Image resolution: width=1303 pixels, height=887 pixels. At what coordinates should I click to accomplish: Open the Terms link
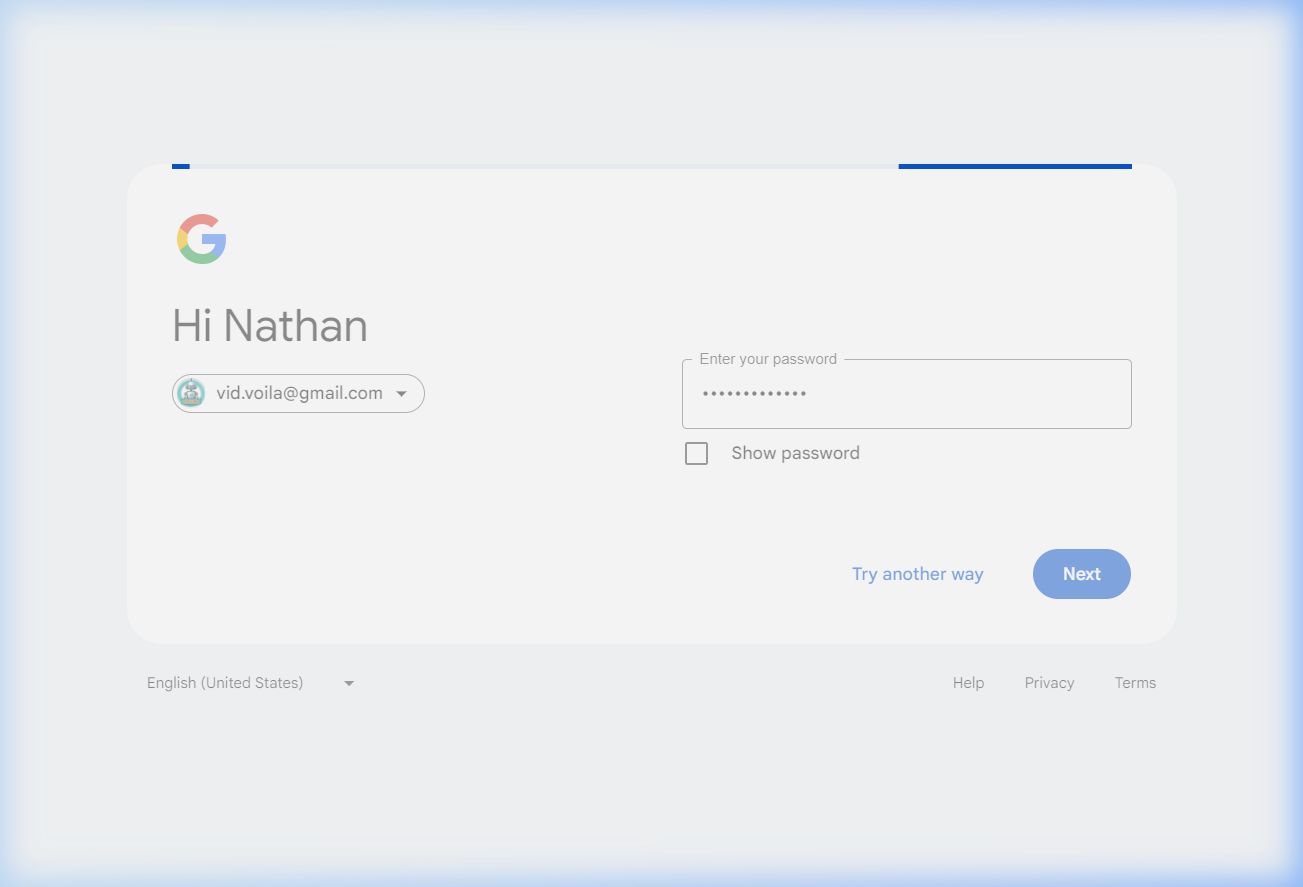[x=1135, y=683]
